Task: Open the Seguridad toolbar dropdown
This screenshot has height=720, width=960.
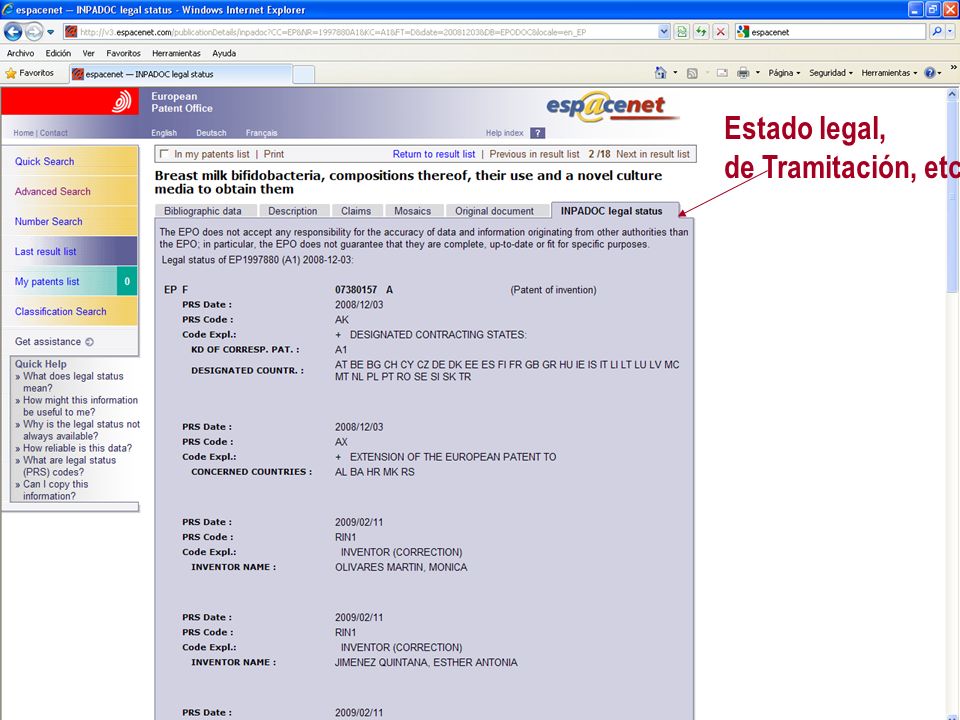Action: click(831, 73)
